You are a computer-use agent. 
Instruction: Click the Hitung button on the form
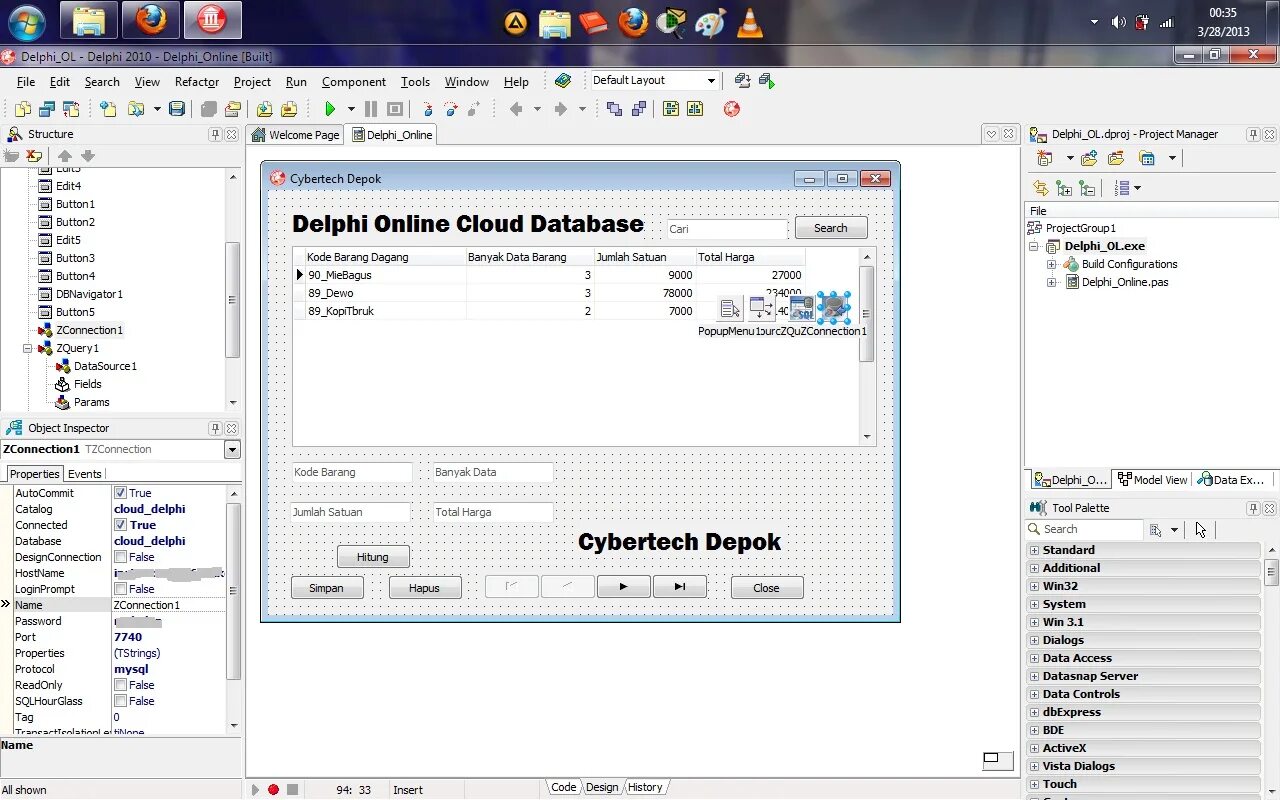373,557
